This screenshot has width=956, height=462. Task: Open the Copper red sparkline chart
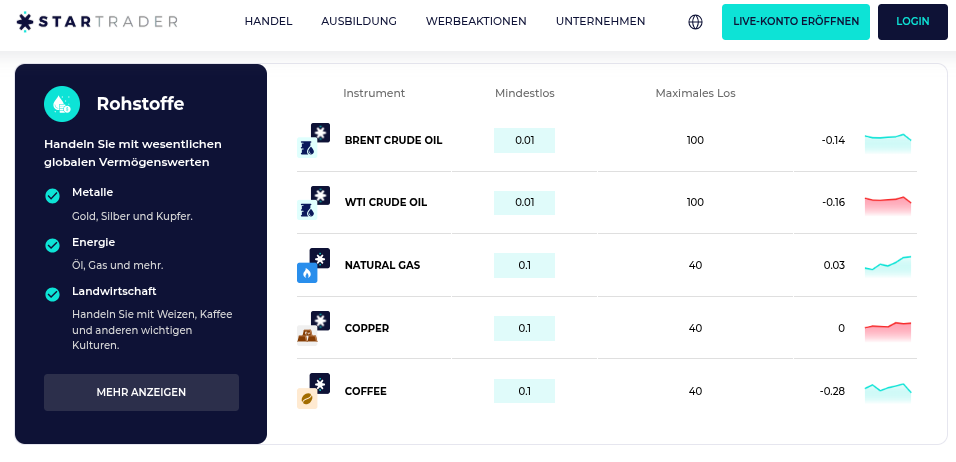tap(888, 332)
